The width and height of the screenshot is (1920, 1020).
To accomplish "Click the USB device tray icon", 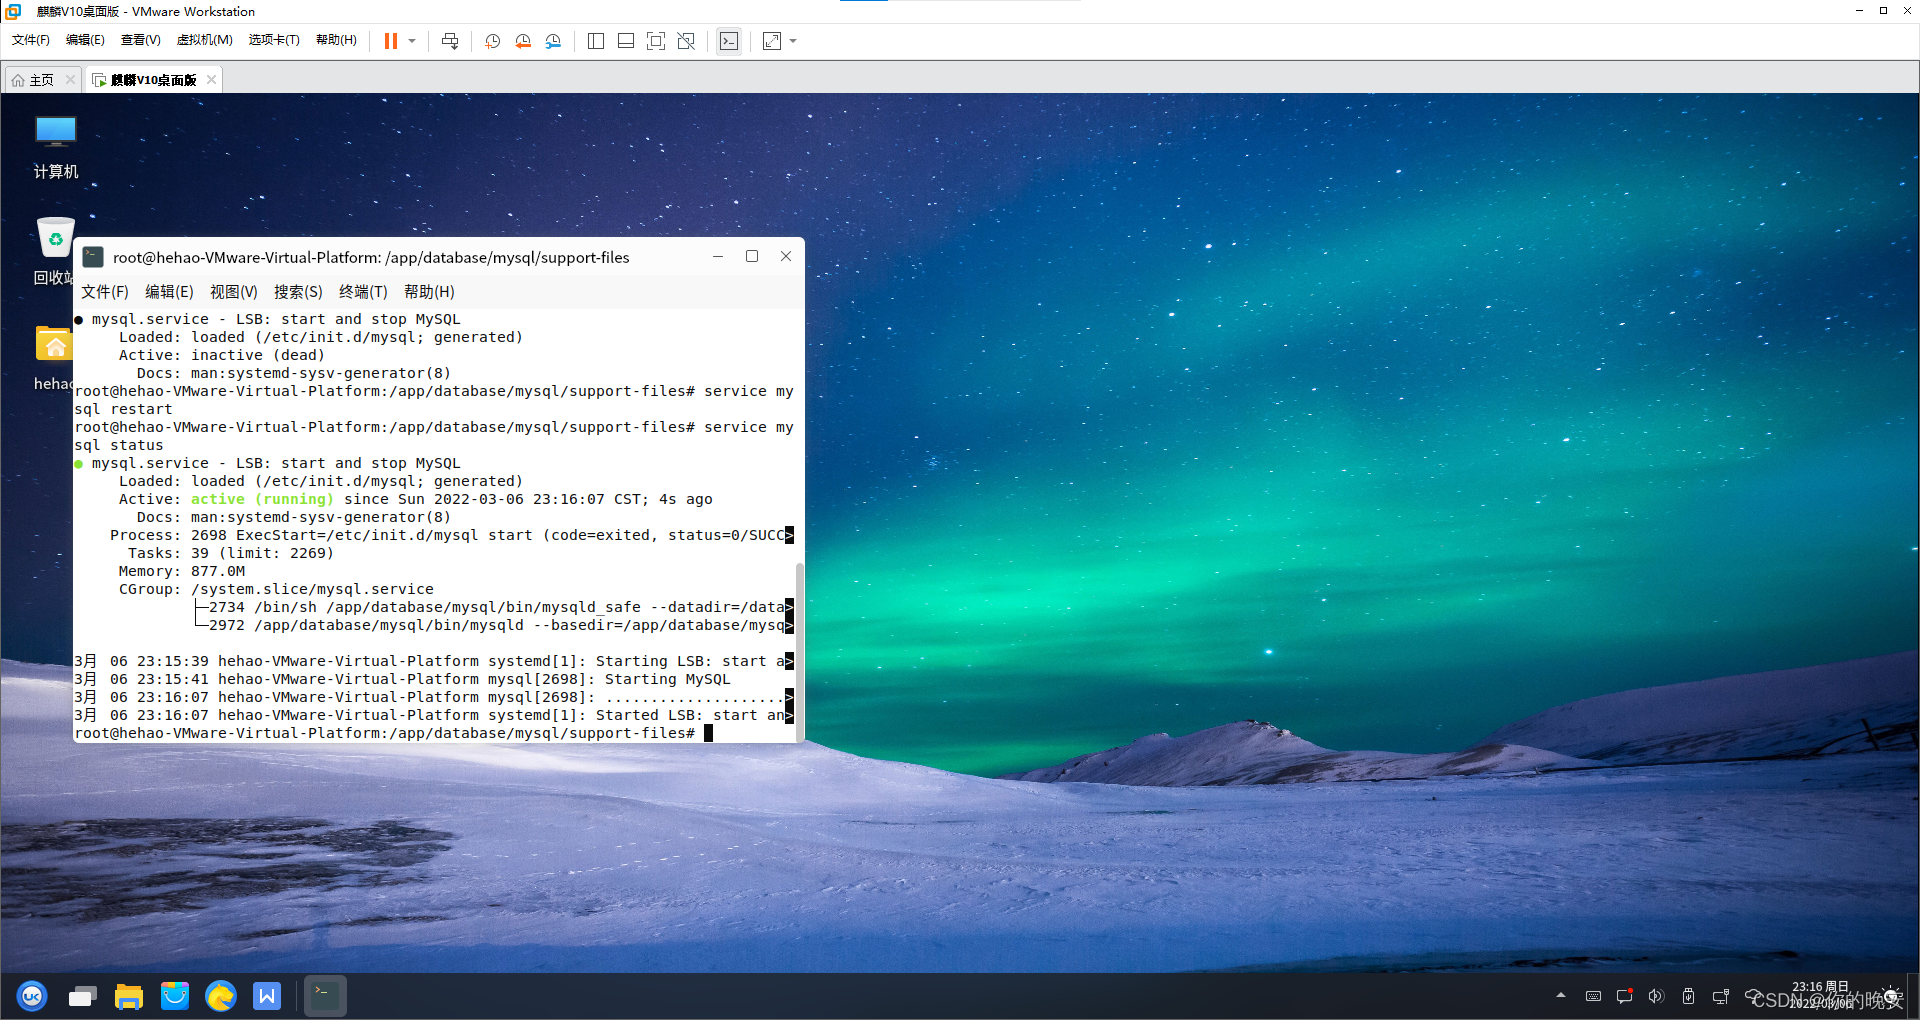I will (1688, 996).
